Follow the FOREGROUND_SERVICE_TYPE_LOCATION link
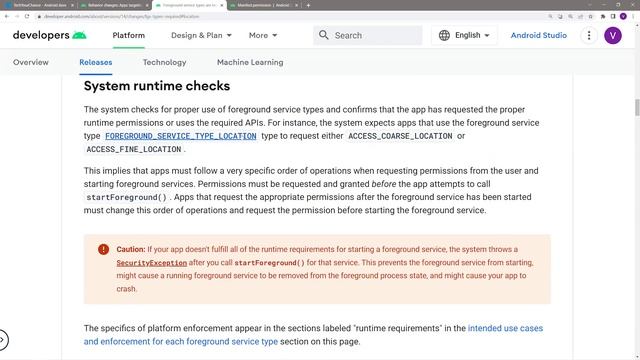 [x=181, y=136]
